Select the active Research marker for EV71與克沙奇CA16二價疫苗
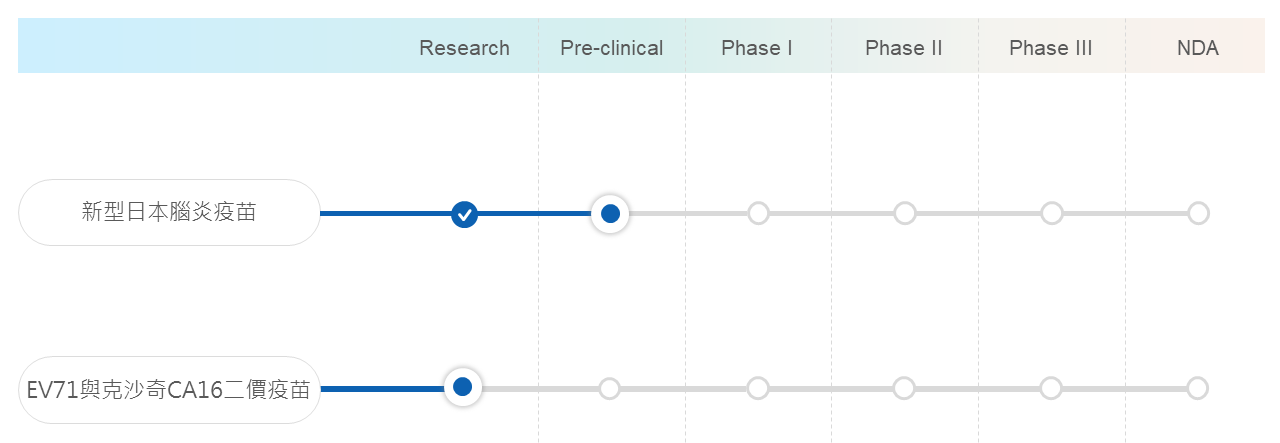 463,387
